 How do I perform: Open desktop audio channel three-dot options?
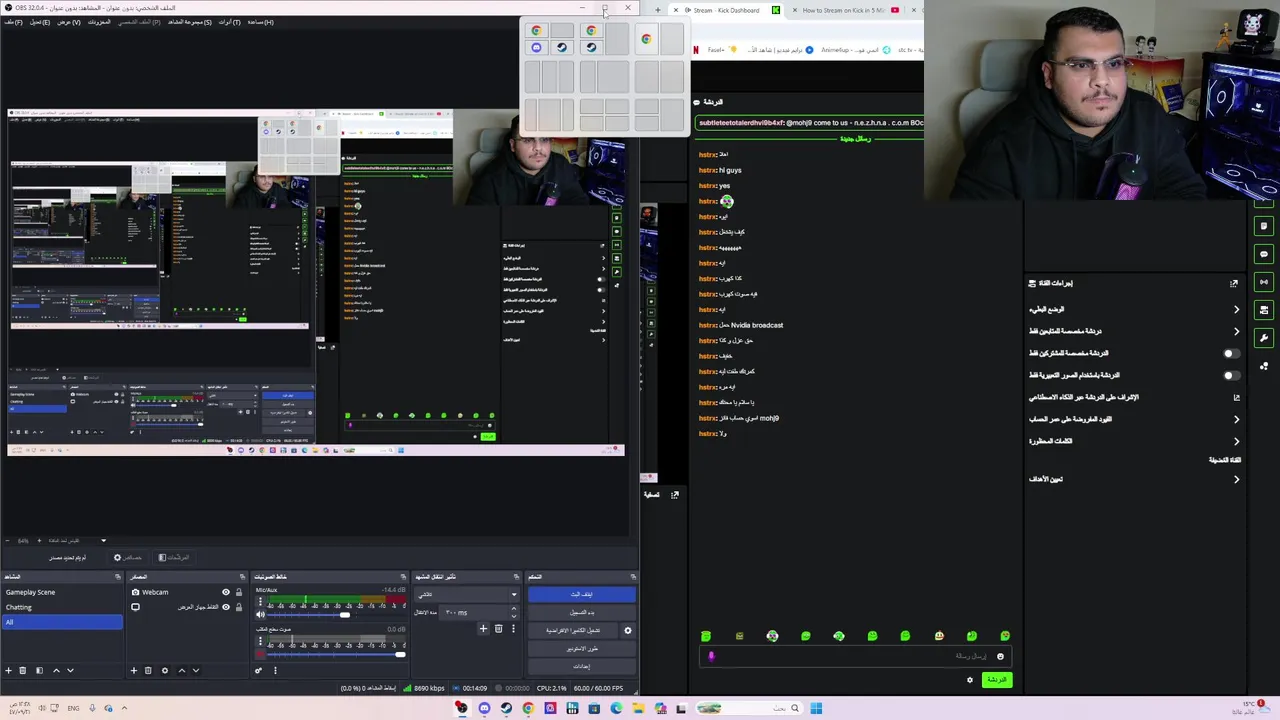(x=260, y=641)
